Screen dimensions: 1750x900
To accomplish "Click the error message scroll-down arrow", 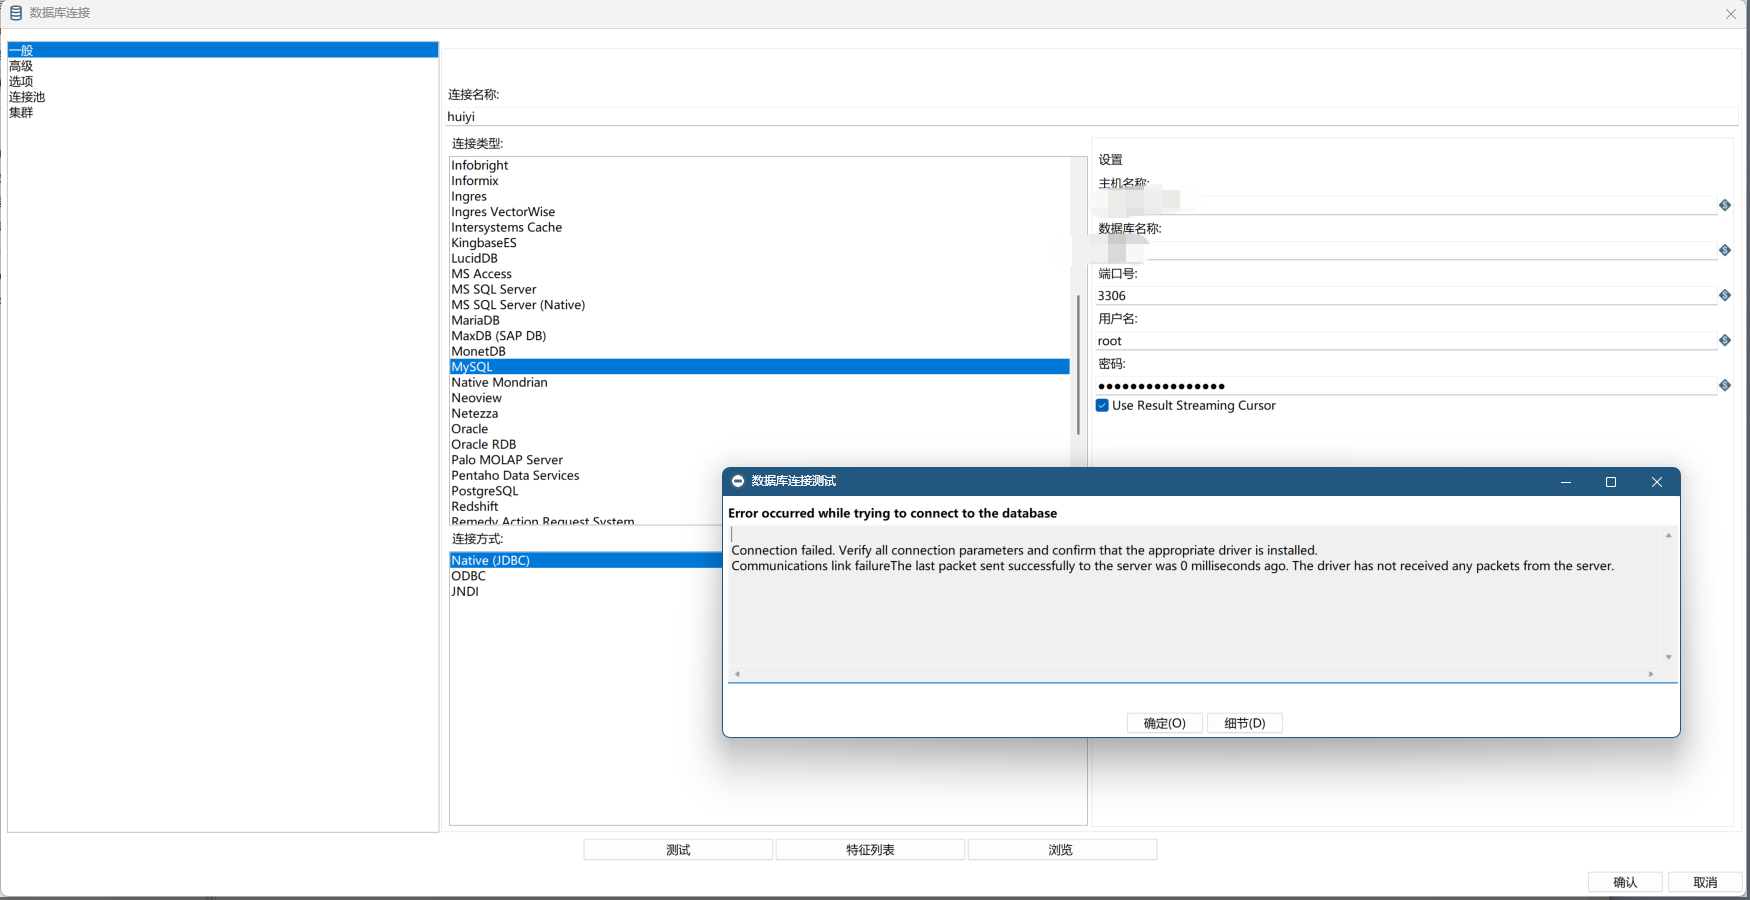I will (x=1668, y=657).
